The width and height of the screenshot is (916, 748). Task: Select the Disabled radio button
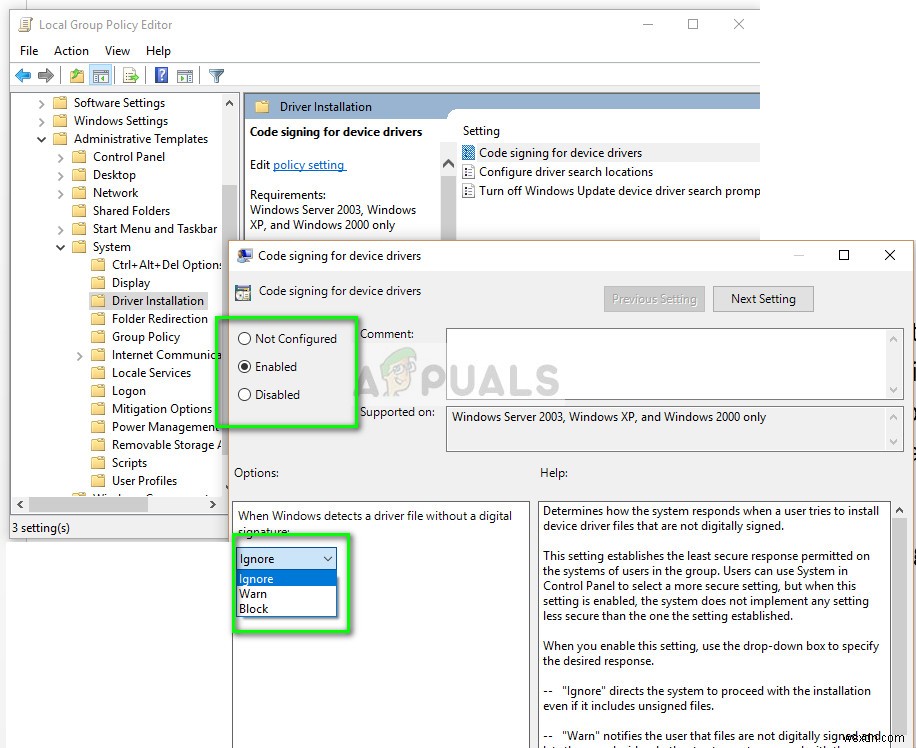[x=244, y=394]
